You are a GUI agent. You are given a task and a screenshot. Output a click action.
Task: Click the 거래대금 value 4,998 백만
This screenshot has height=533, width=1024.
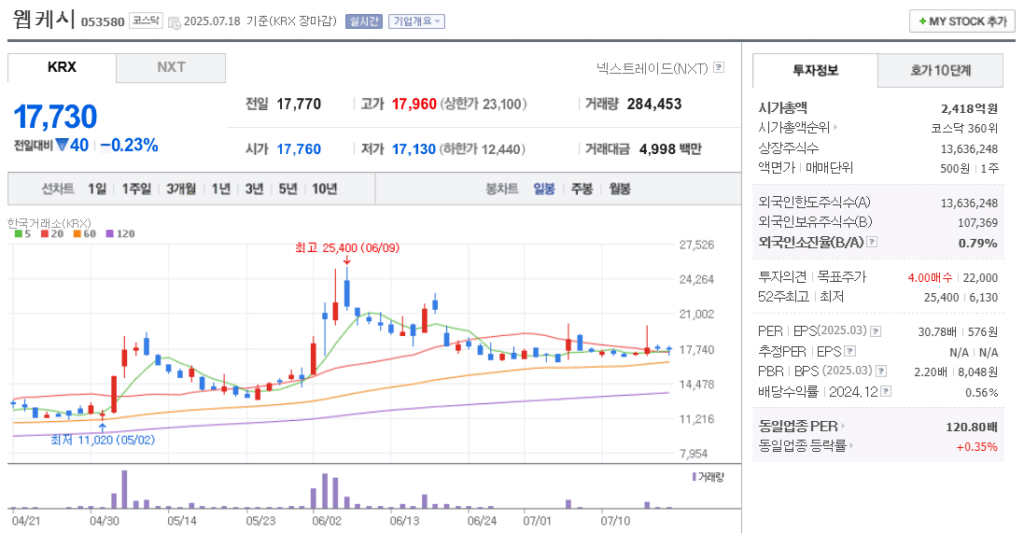(x=670, y=150)
